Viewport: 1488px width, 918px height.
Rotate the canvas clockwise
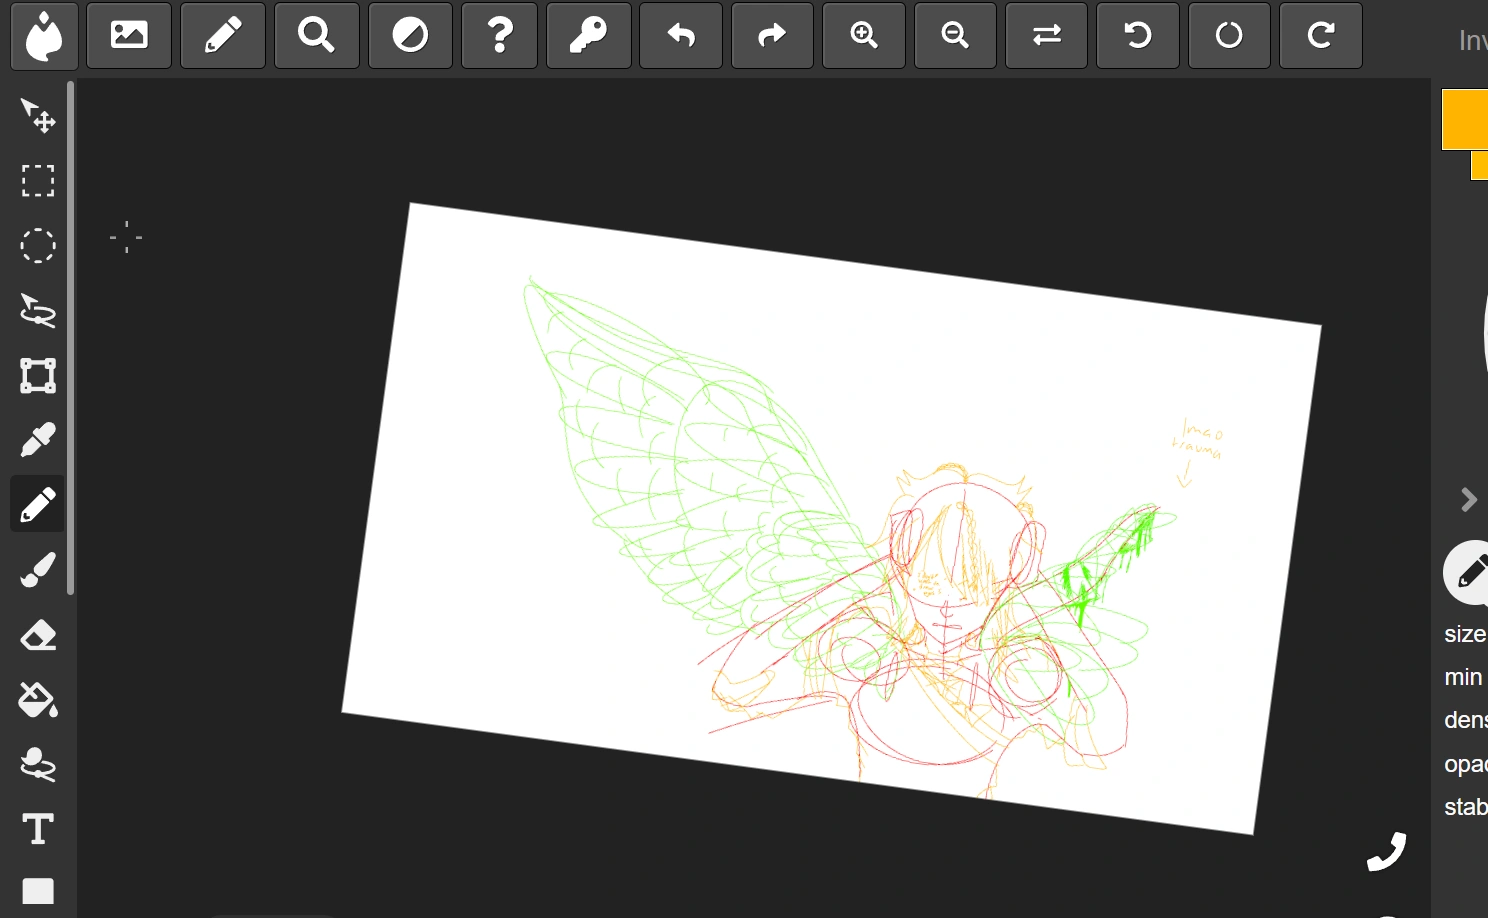coord(1320,35)
